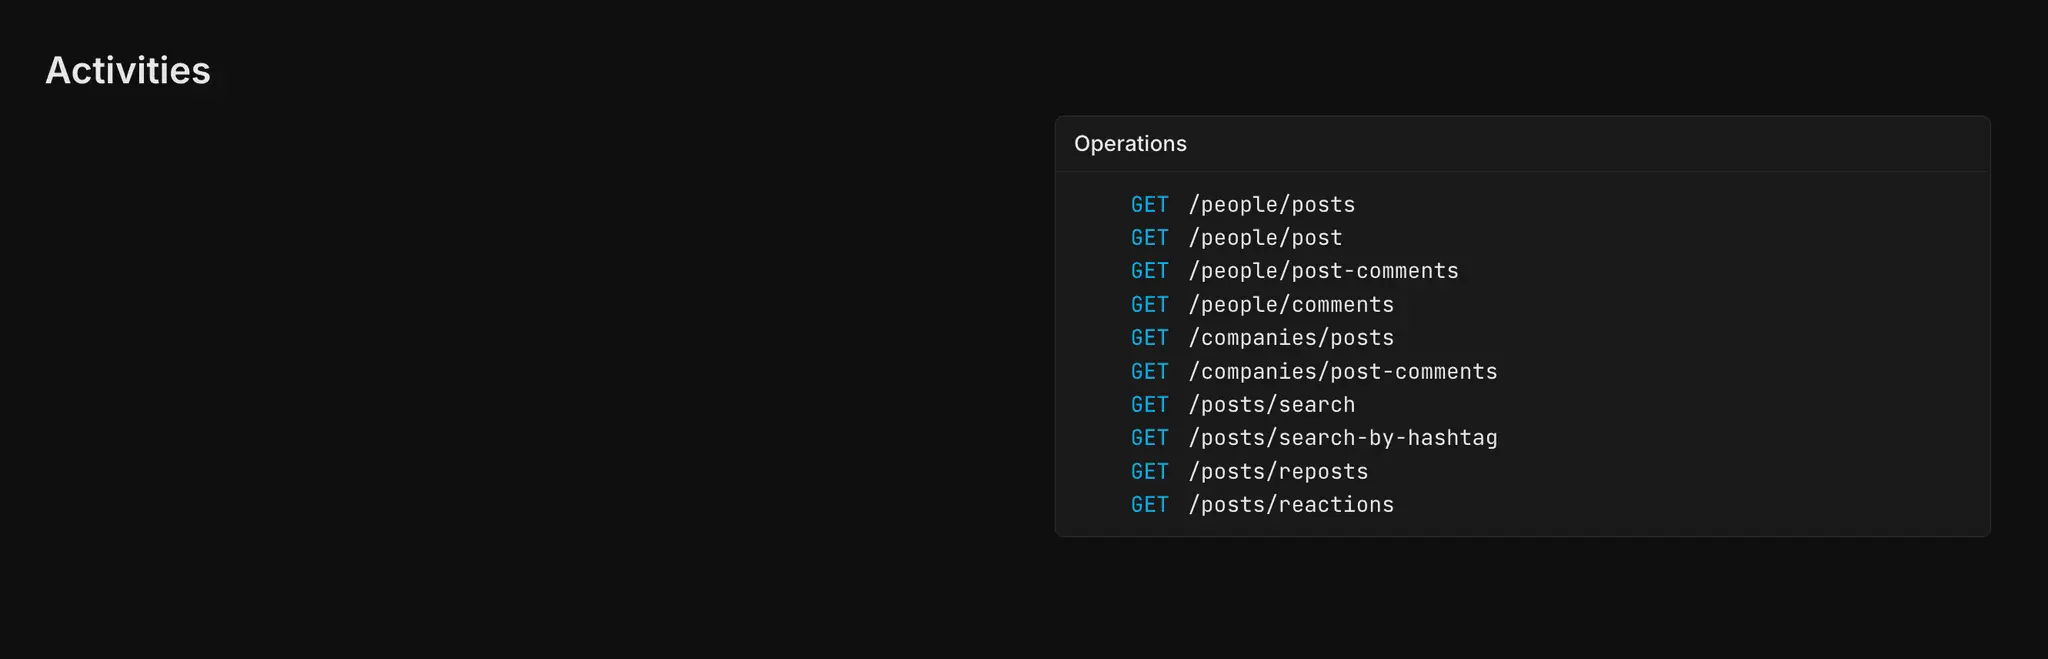Select GET /people/post-comments endpoint
This screenshot has height=659, width=2048.
click(1295, 271)
